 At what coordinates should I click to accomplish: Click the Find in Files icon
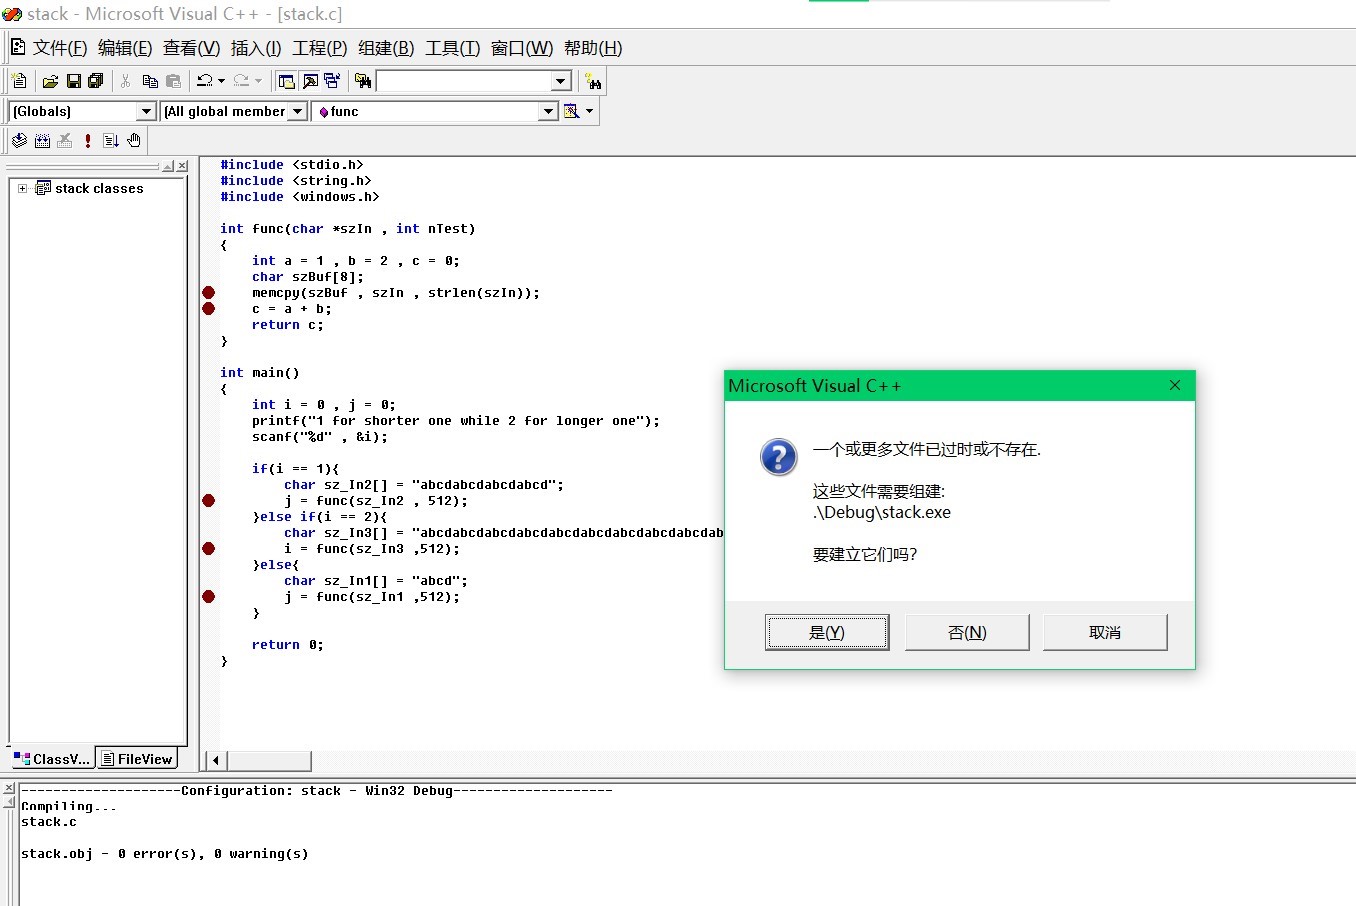[x=363, y=81]
